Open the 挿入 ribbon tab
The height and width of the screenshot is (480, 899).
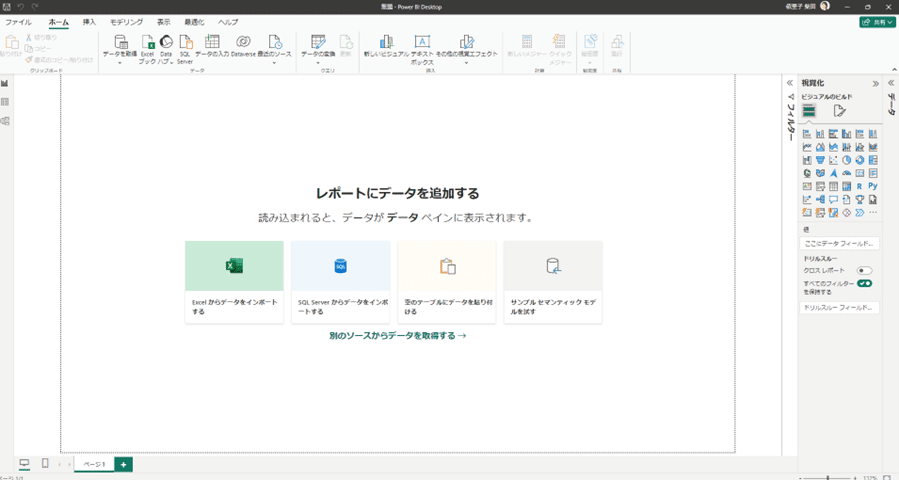(x=89, y=22)
